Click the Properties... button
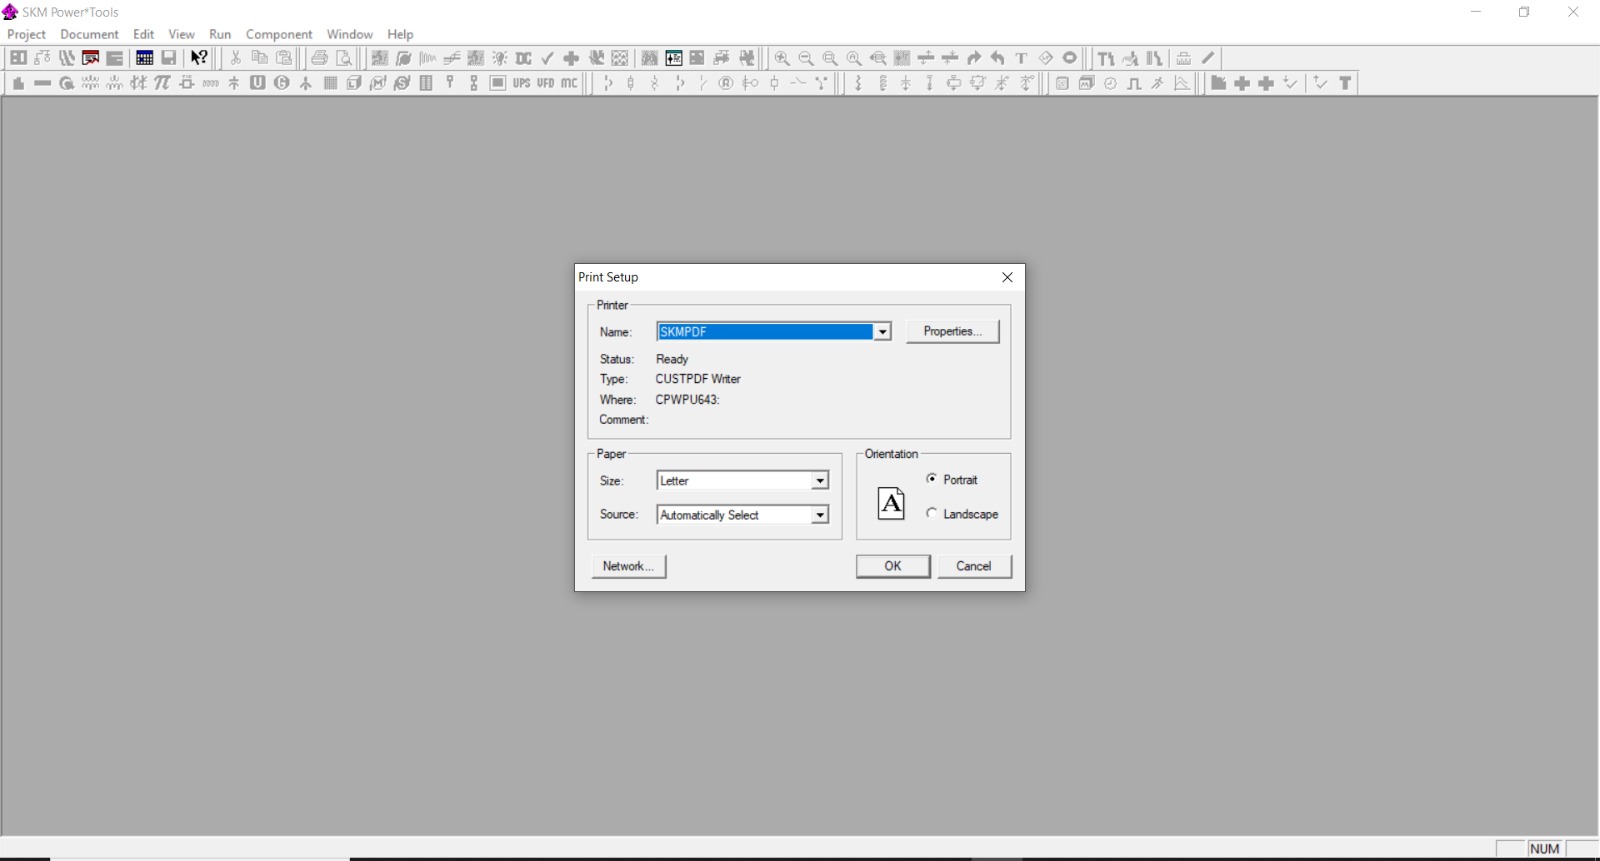1600x861 pixels. point(953,331)
